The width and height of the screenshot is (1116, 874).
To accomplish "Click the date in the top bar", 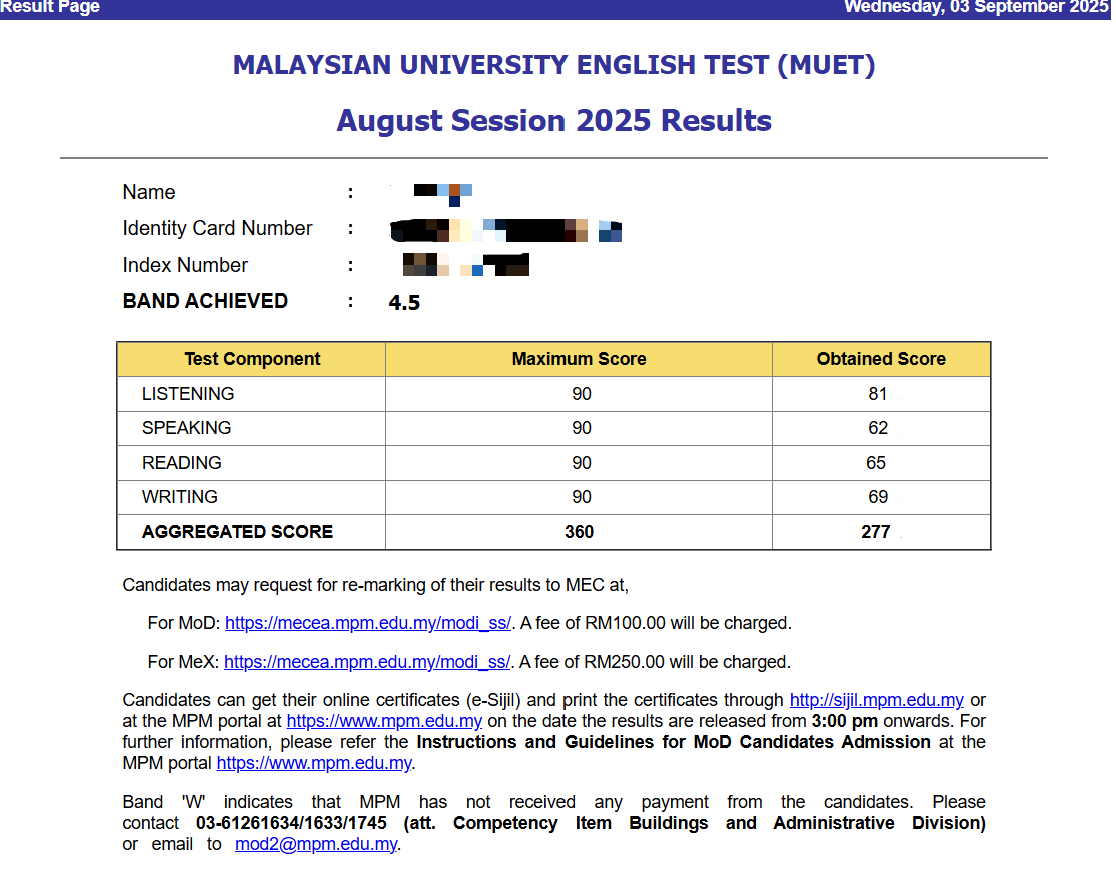I will tap(977, 8).
